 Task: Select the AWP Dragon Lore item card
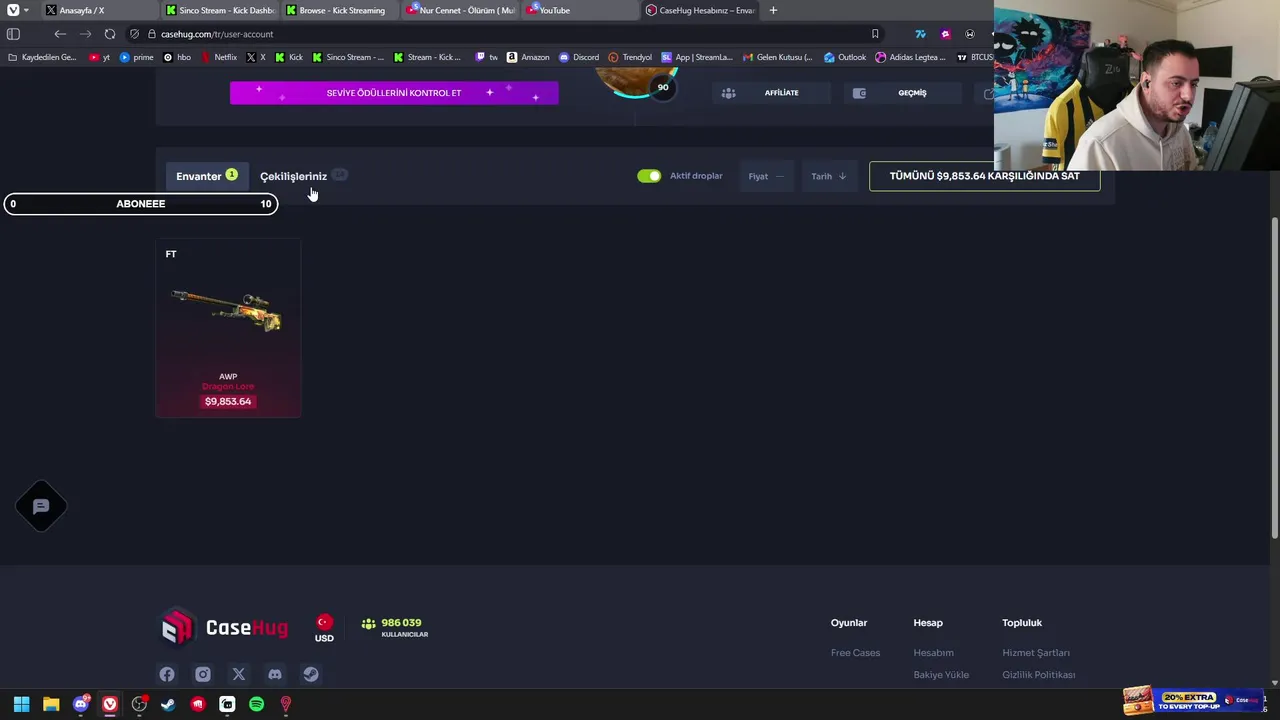pos(228,328)
